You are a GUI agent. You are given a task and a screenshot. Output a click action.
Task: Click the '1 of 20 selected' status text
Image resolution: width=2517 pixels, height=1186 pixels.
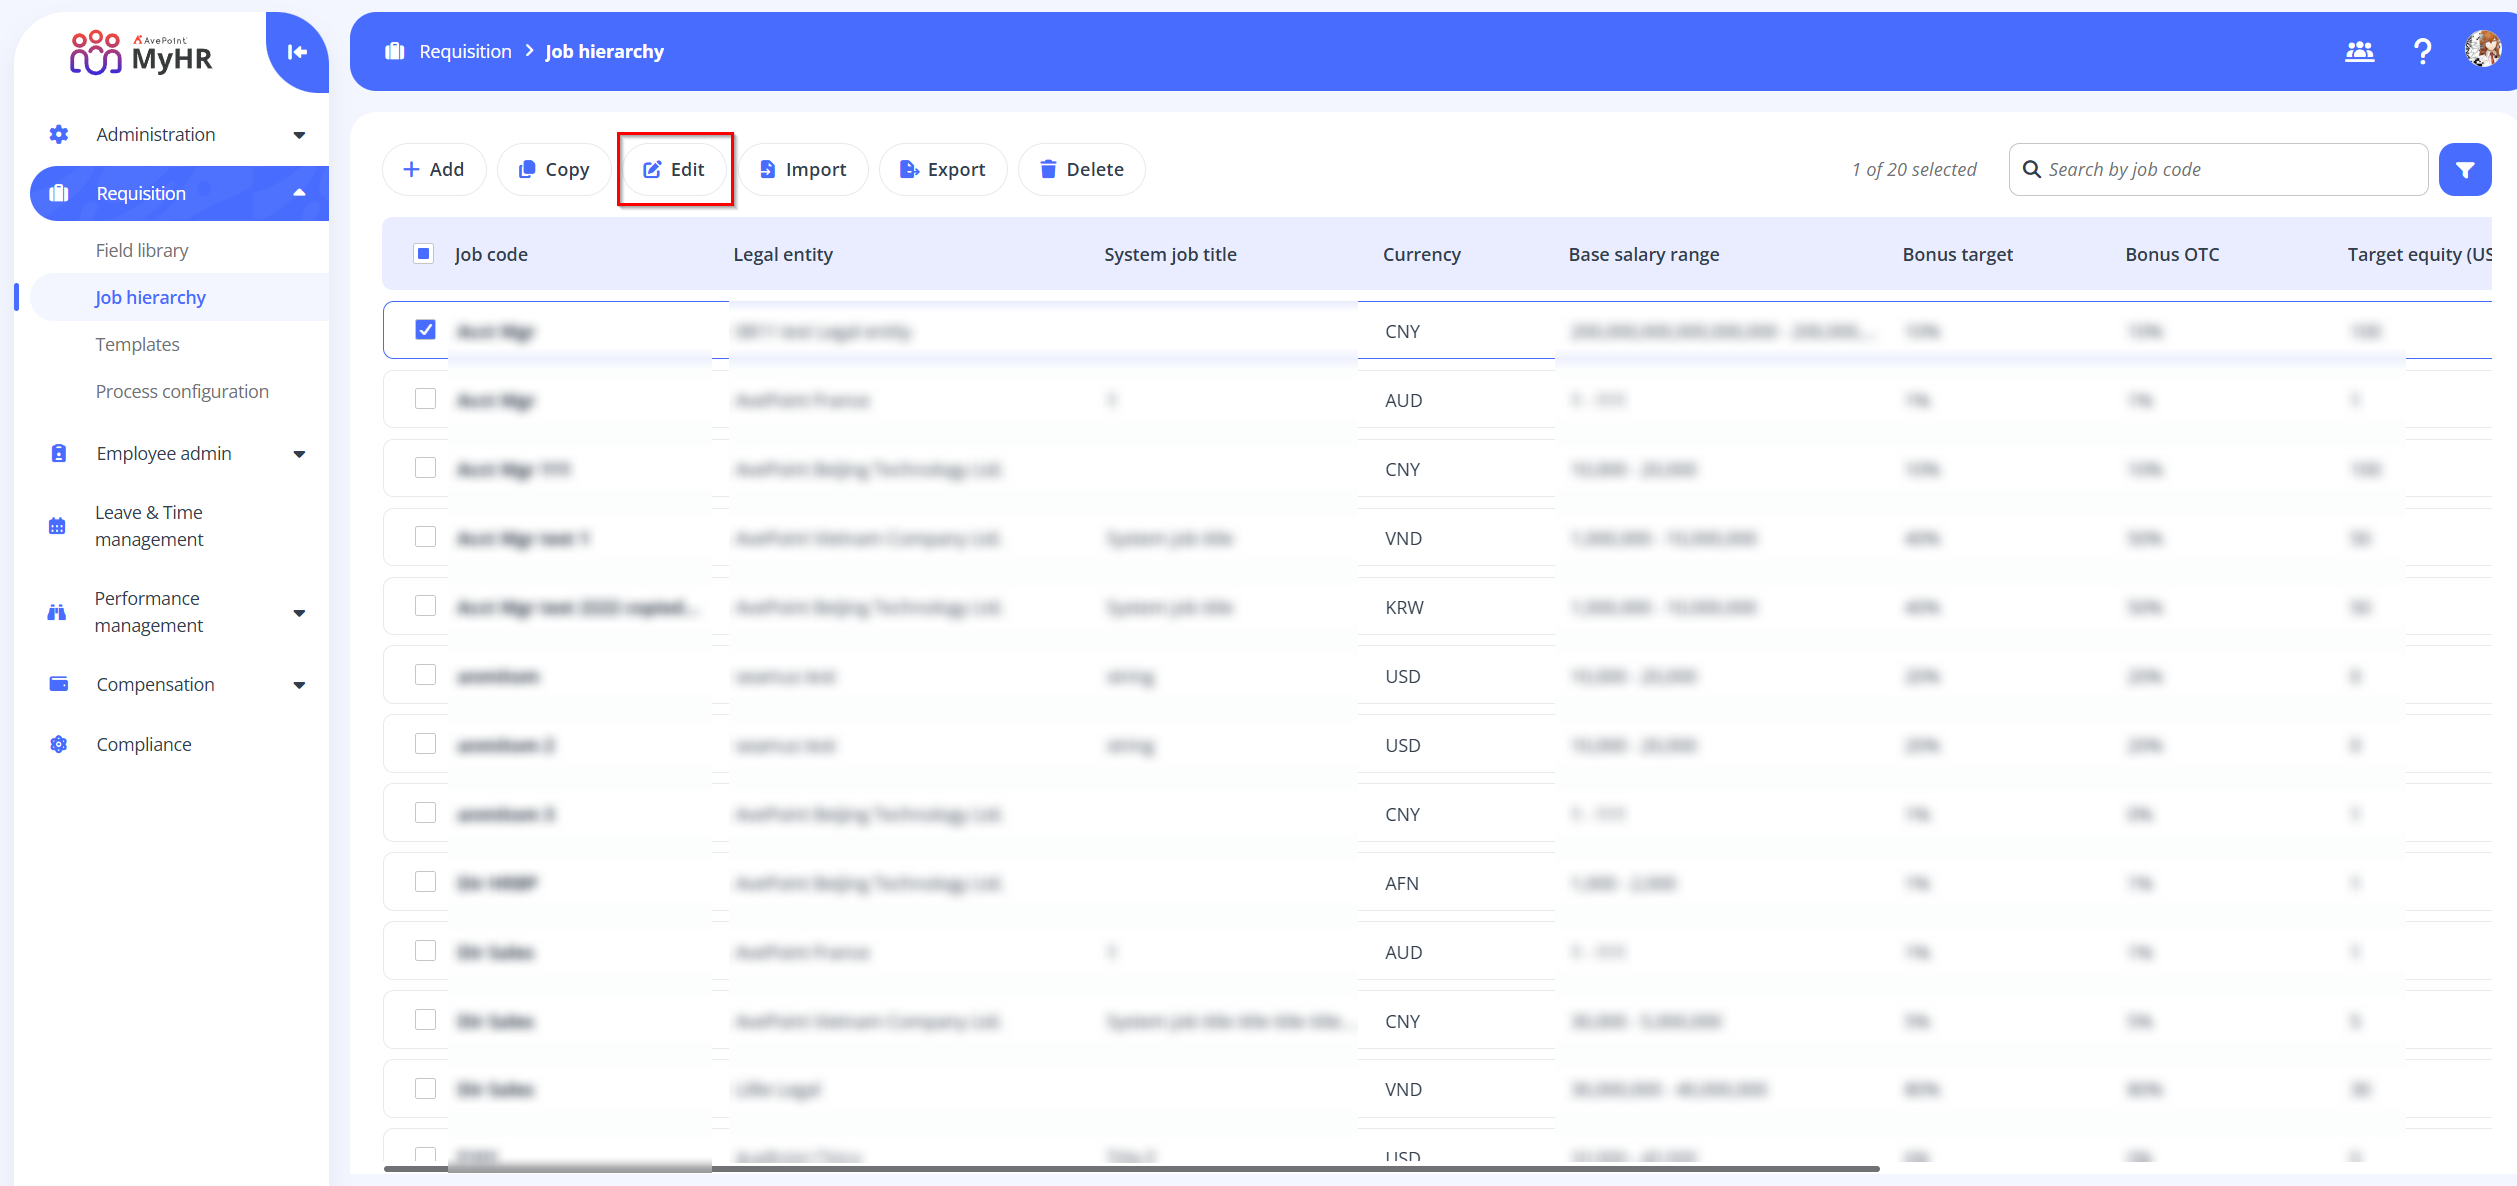[1914, 170]
